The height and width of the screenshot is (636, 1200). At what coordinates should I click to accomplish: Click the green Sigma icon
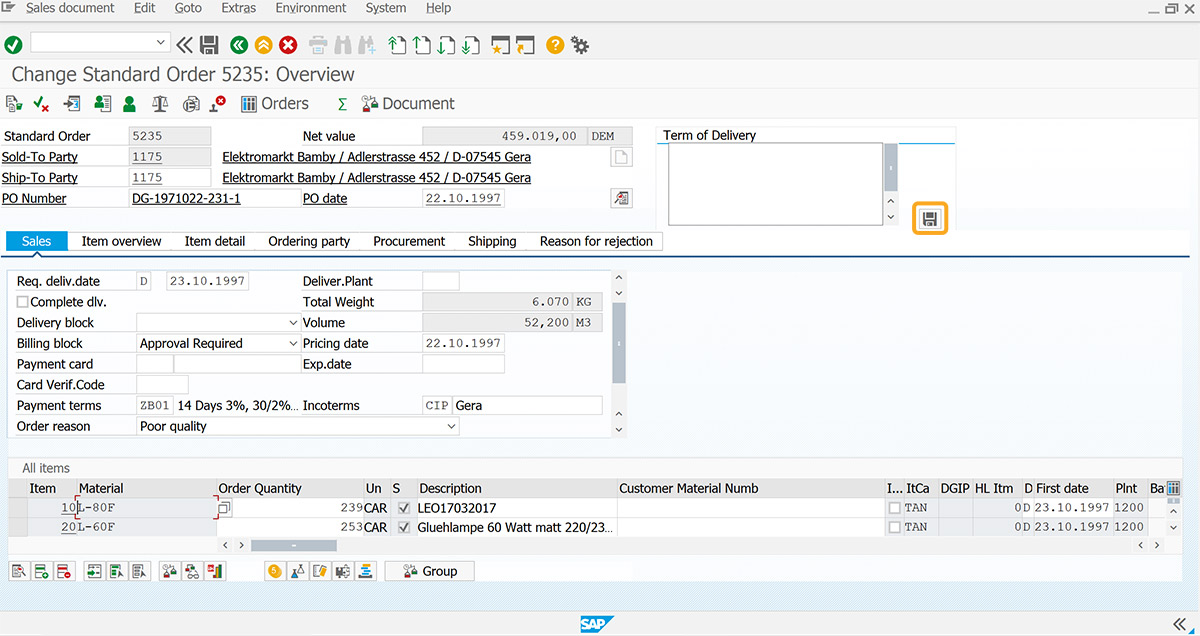click(x=342, y=104)
